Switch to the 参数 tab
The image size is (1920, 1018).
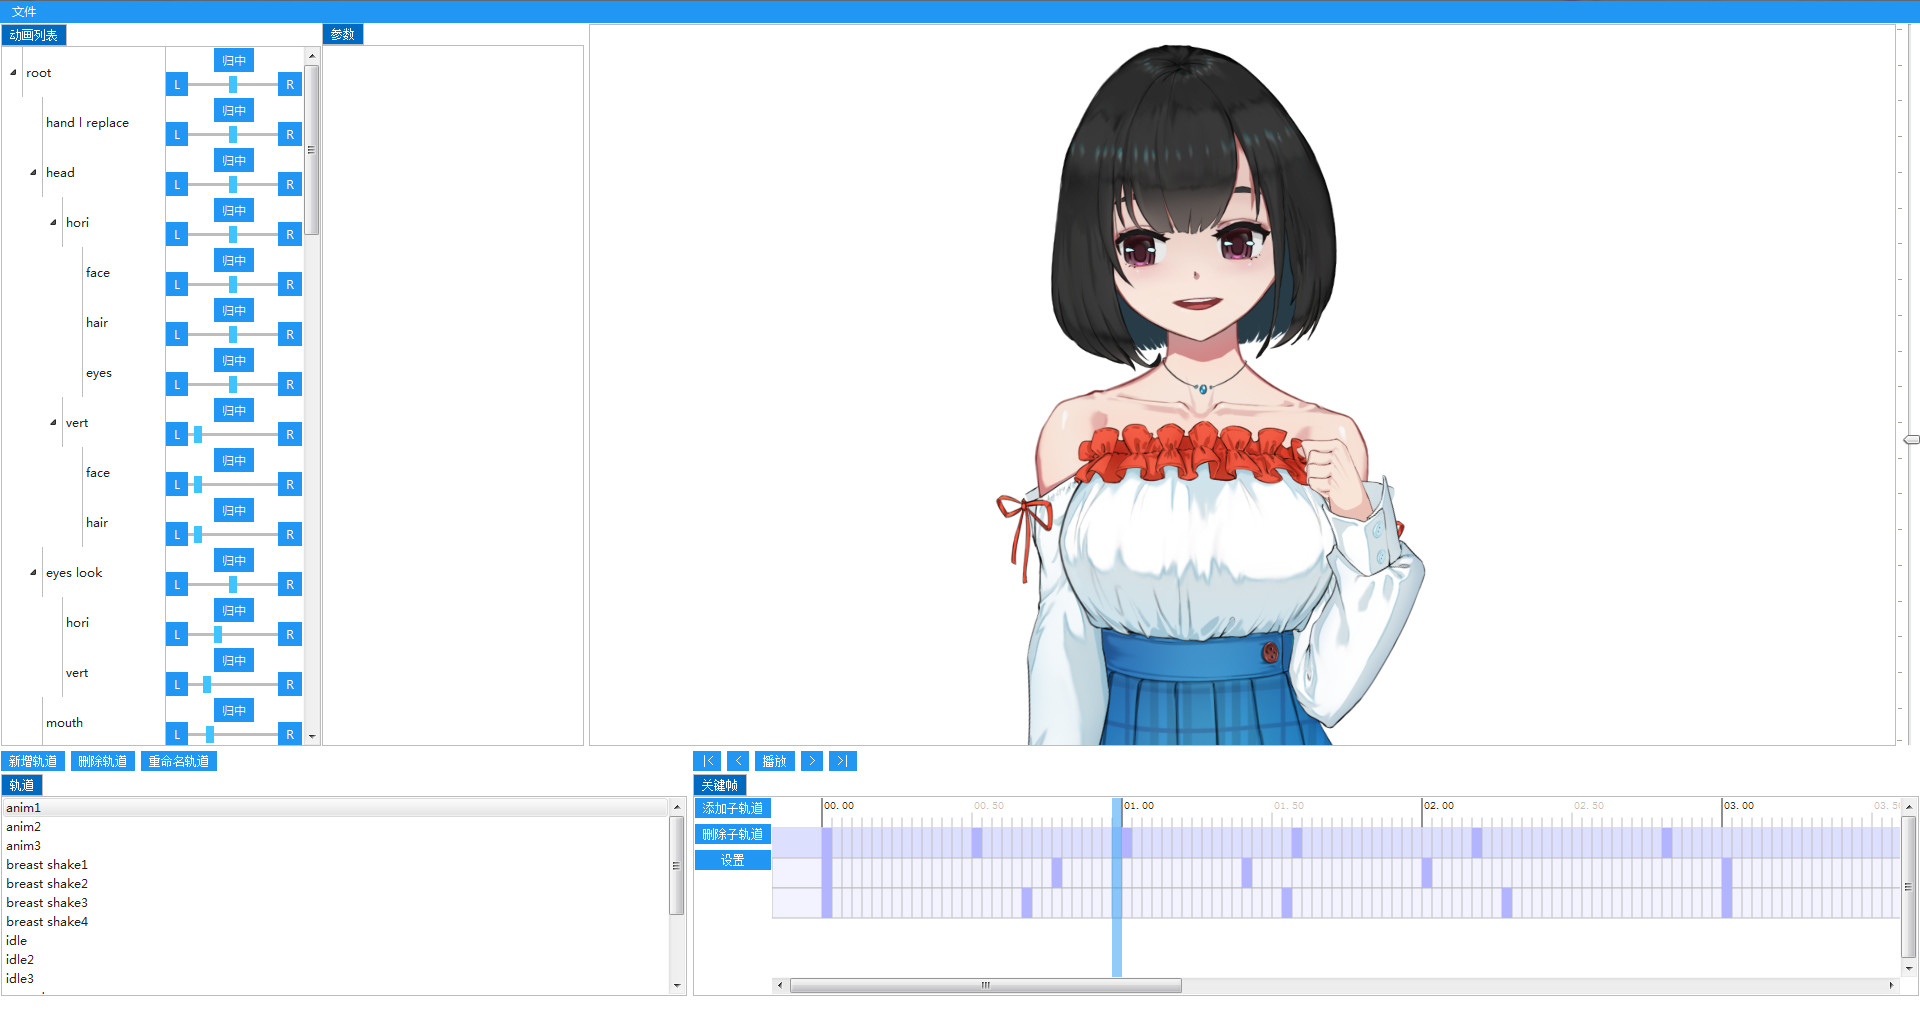(x=343, y=34)
